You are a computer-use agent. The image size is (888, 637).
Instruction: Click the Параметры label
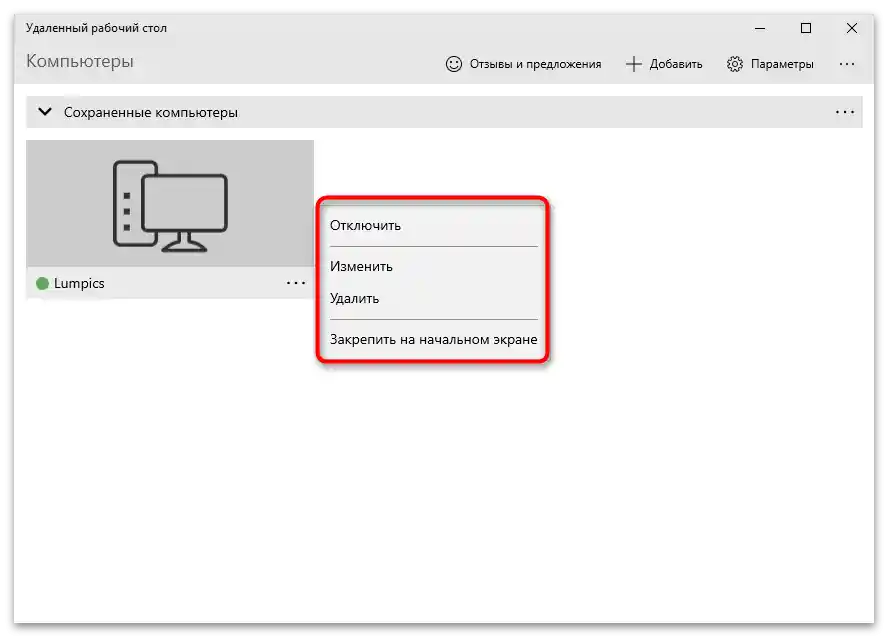click(x=782, y=64)
